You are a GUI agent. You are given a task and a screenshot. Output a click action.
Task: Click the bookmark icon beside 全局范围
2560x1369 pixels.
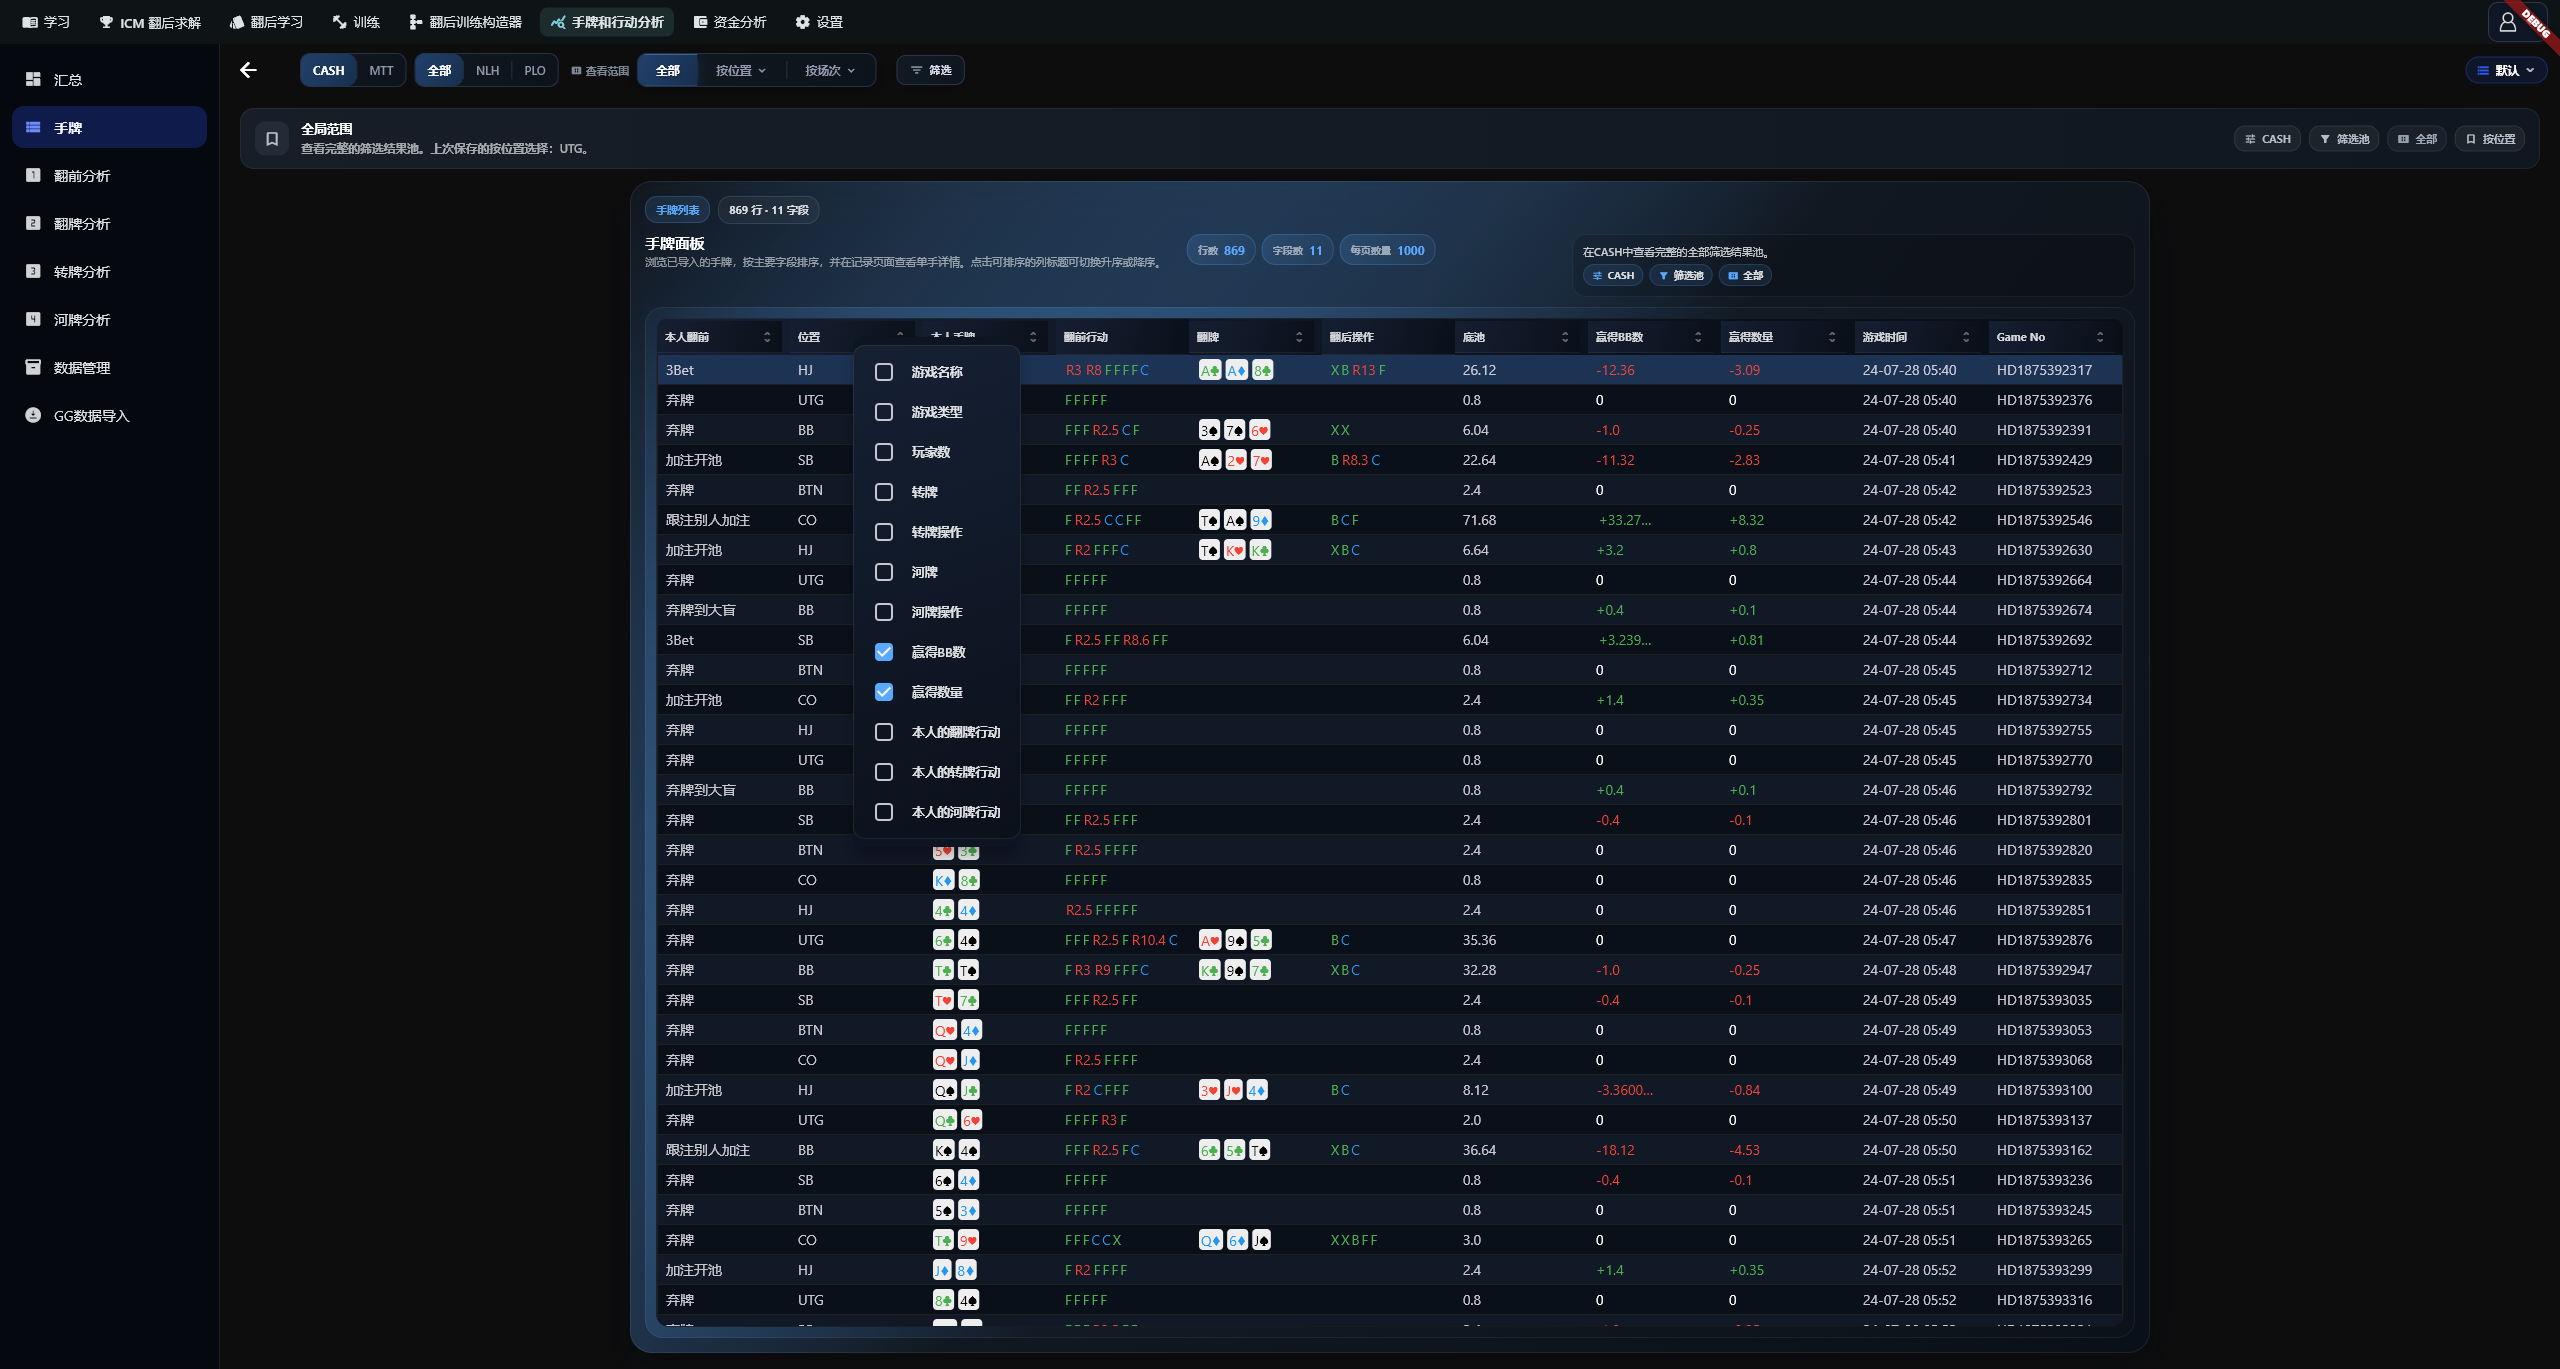pyautogui.click(x=272, y=139)
